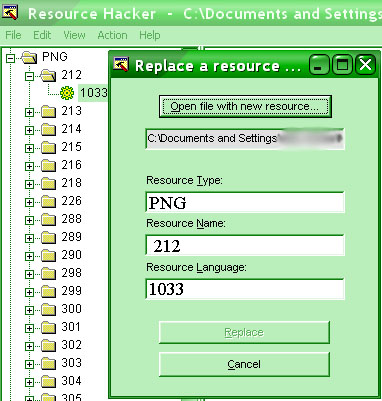Focus the Resource Name field containing 212
The image size is (382, 401).
[245, 245]
